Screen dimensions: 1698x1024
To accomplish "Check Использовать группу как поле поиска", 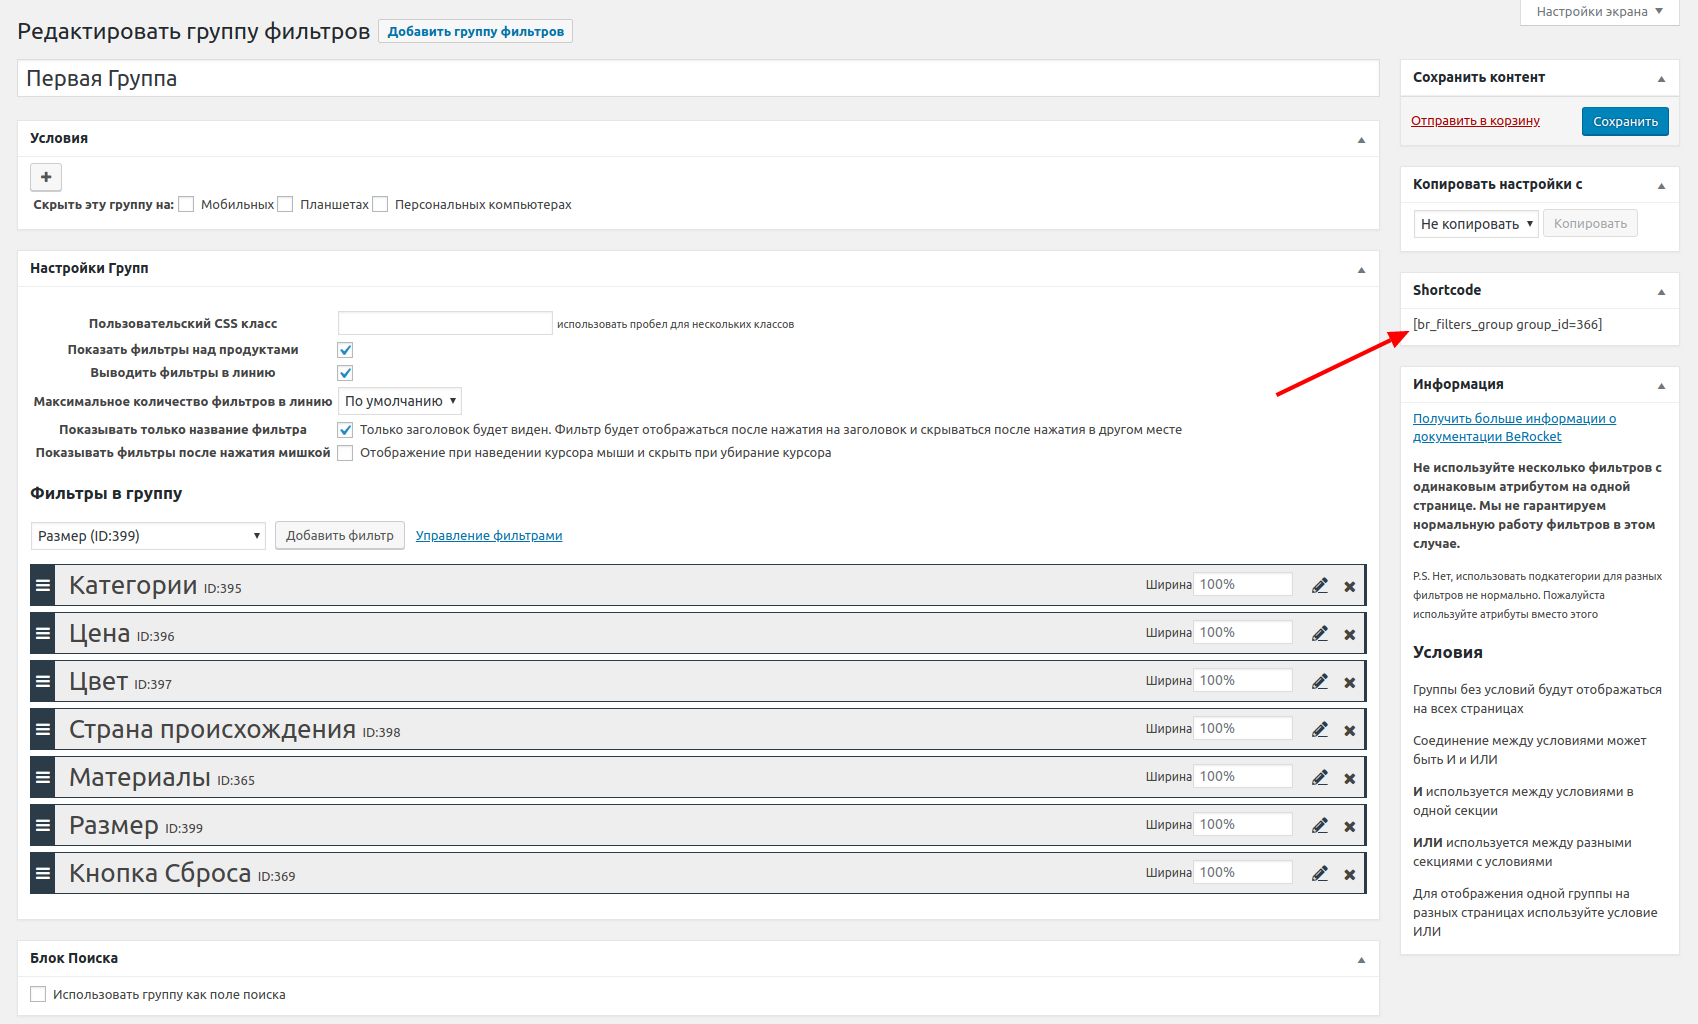I will (38, 994).
